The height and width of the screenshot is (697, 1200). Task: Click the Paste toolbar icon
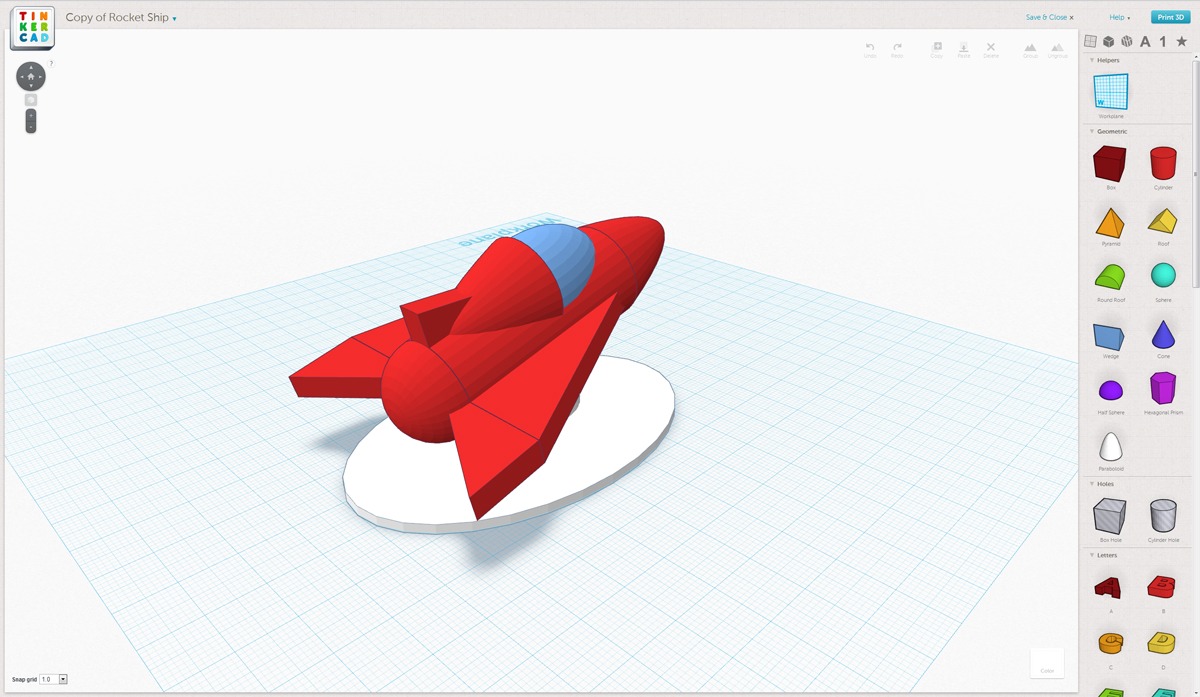(964, 49)
